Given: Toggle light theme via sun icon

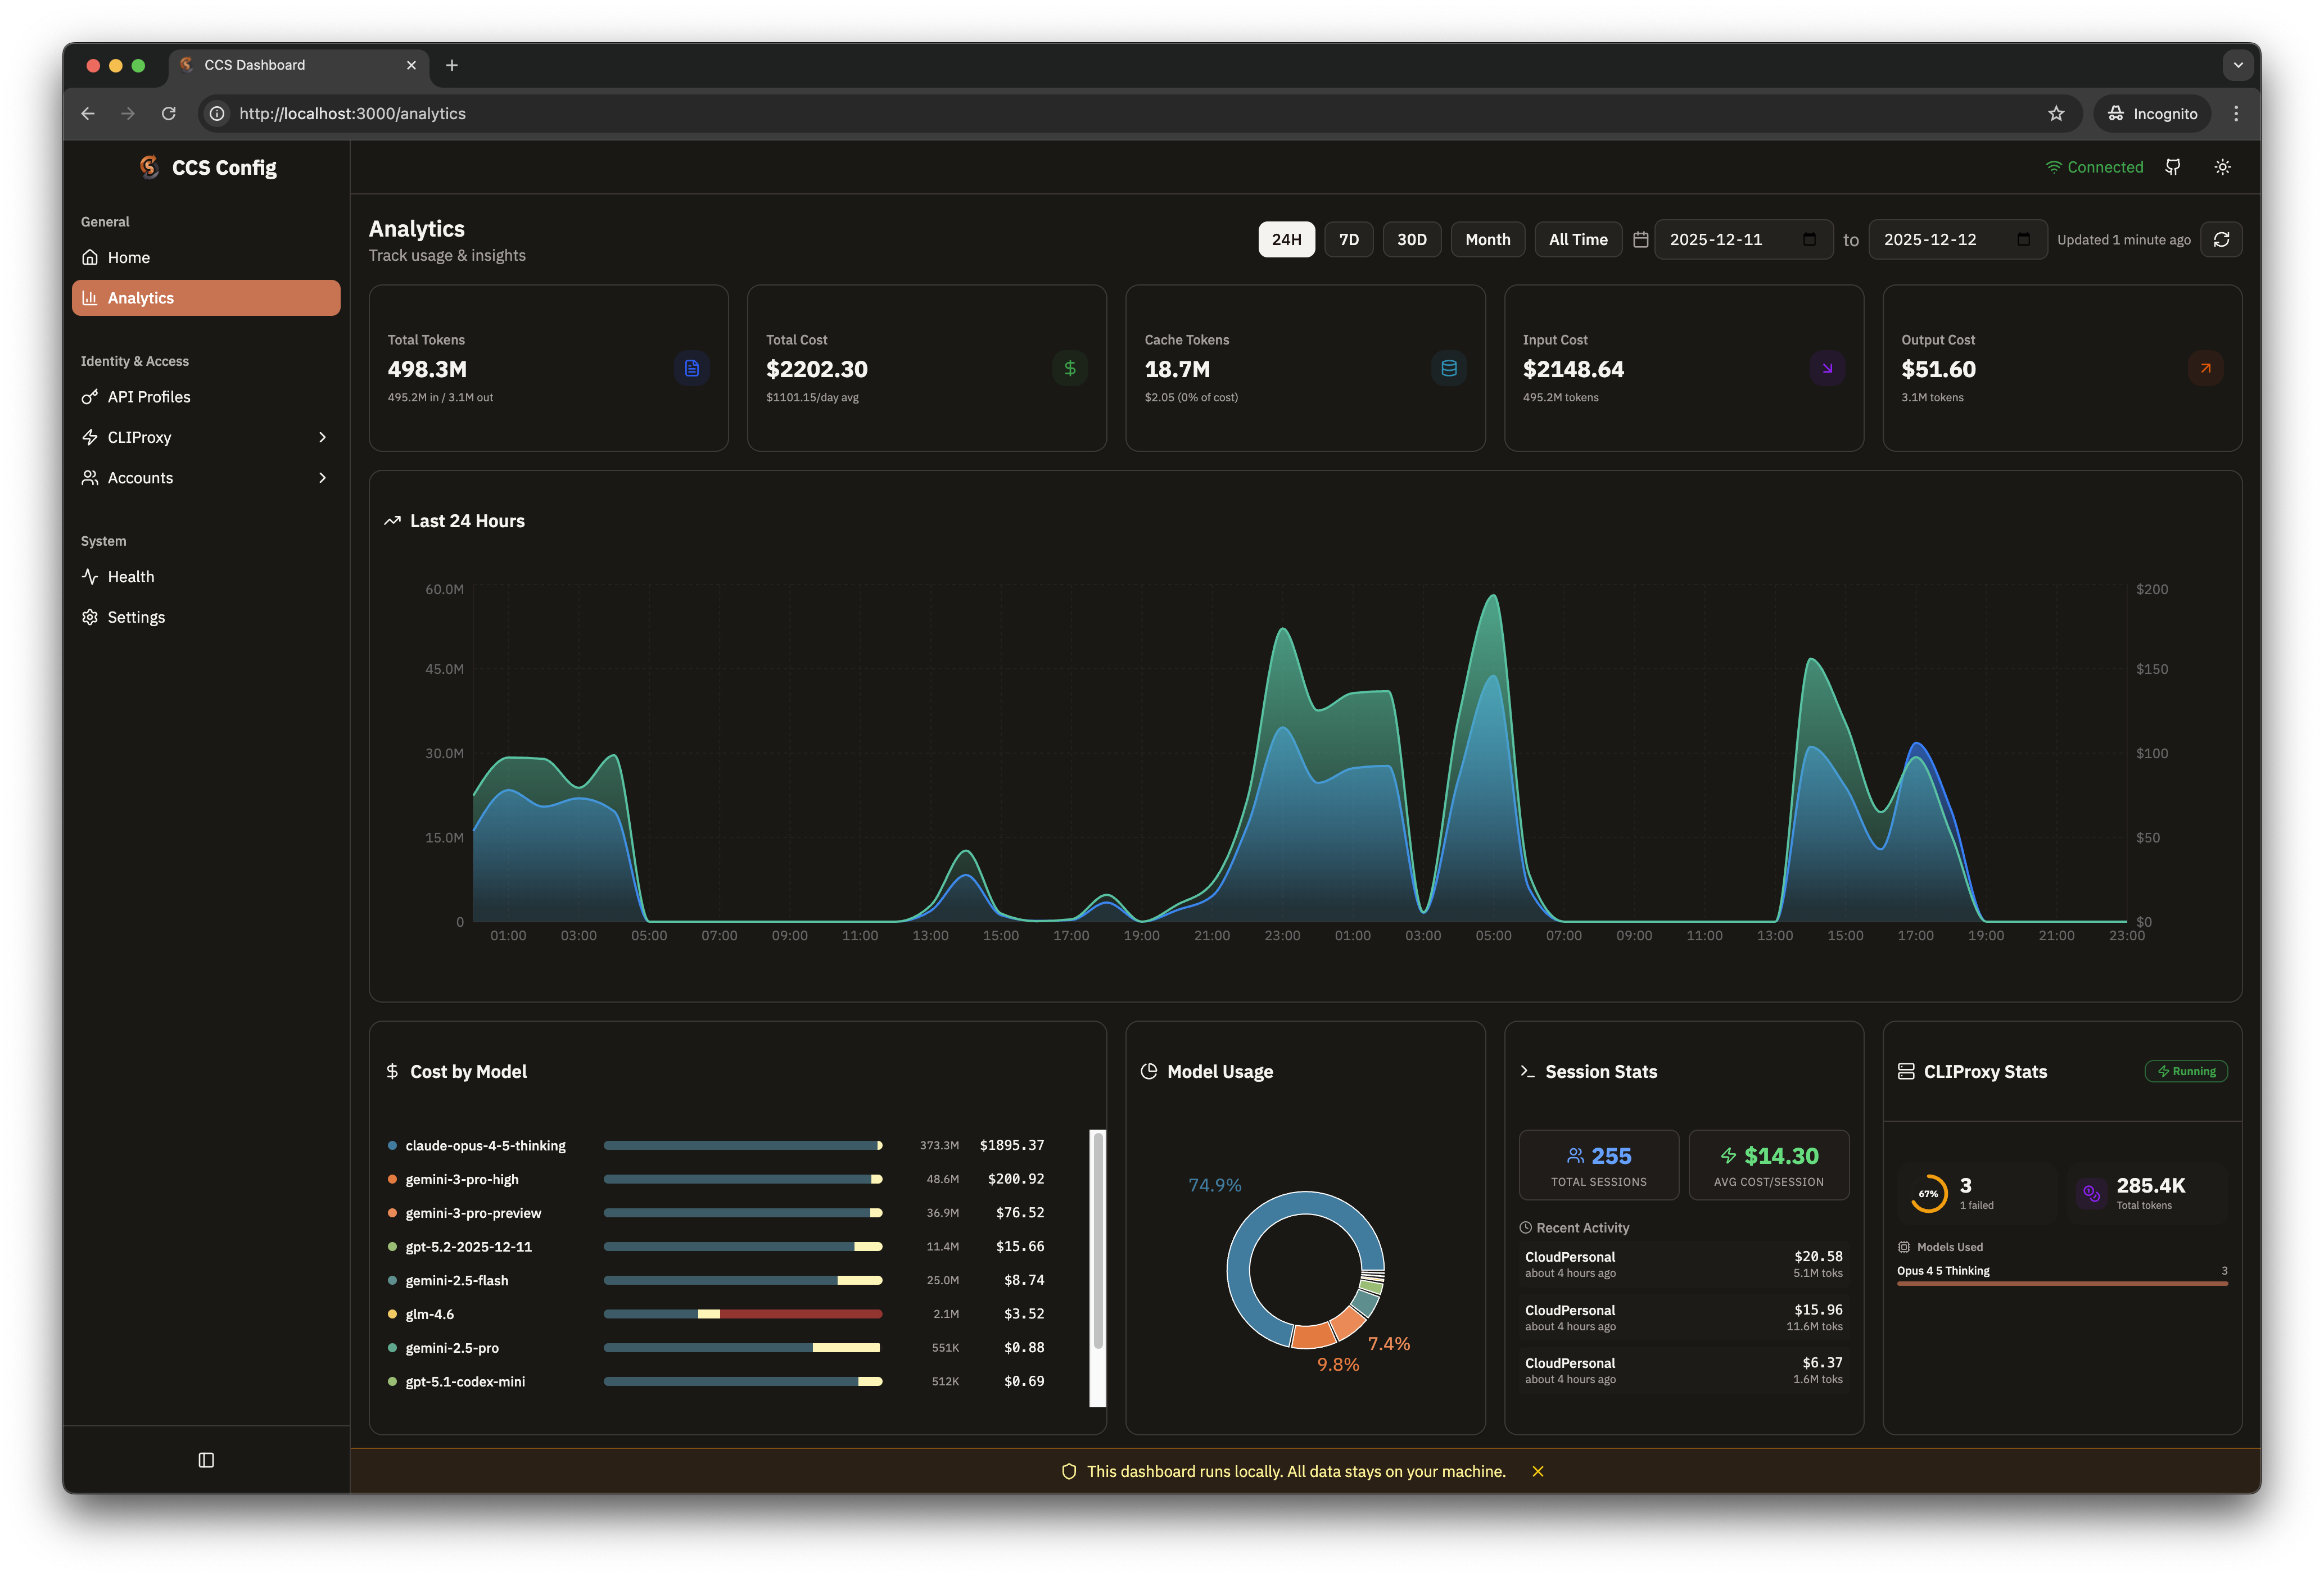Looking at the screenshot, I should tap(2222, 167).
